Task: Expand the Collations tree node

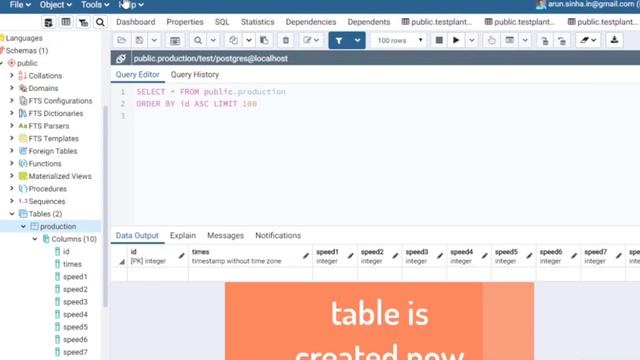Action: pos(12,76)
